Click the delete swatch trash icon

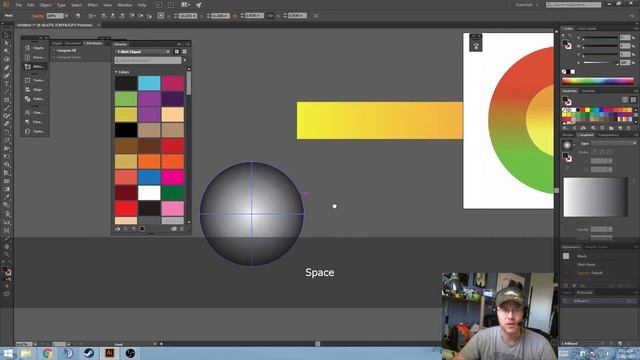[629, 128]
